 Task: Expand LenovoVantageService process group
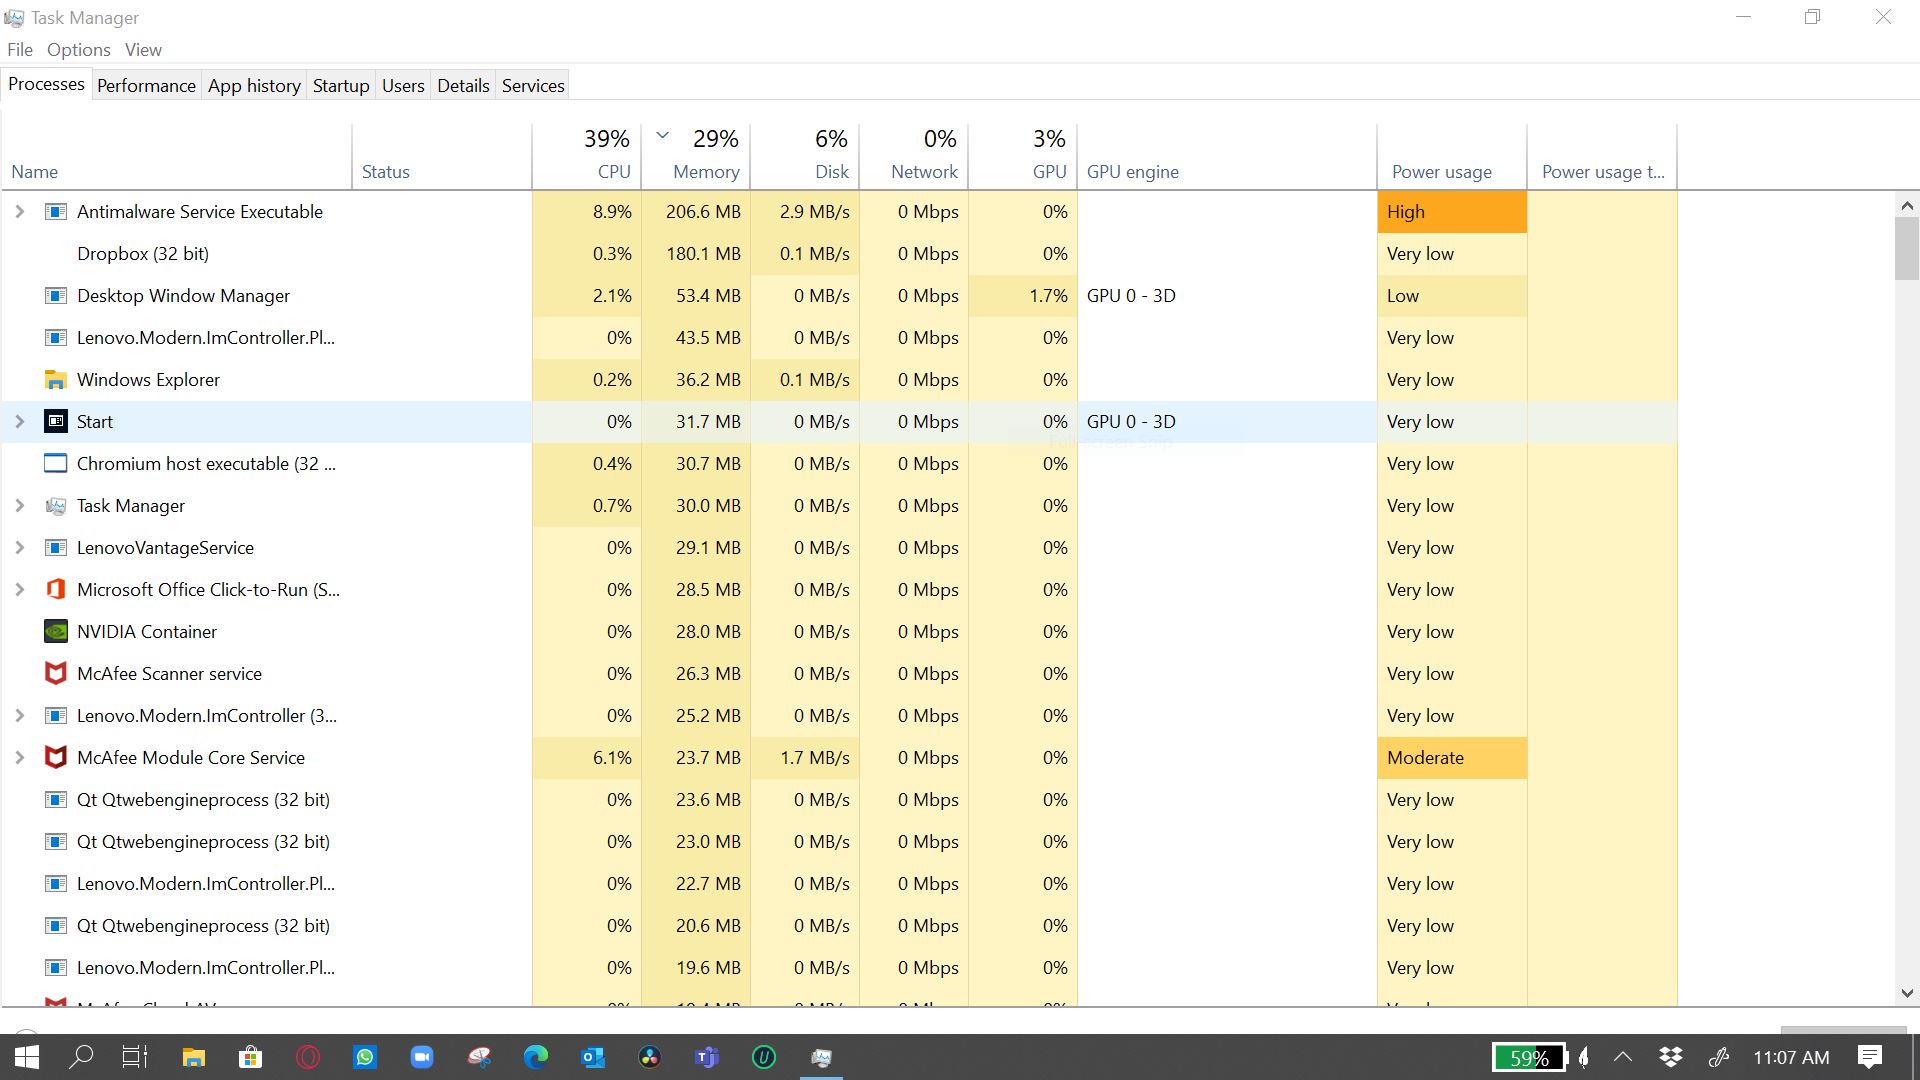pyautogui.click(x=19, y=548)
